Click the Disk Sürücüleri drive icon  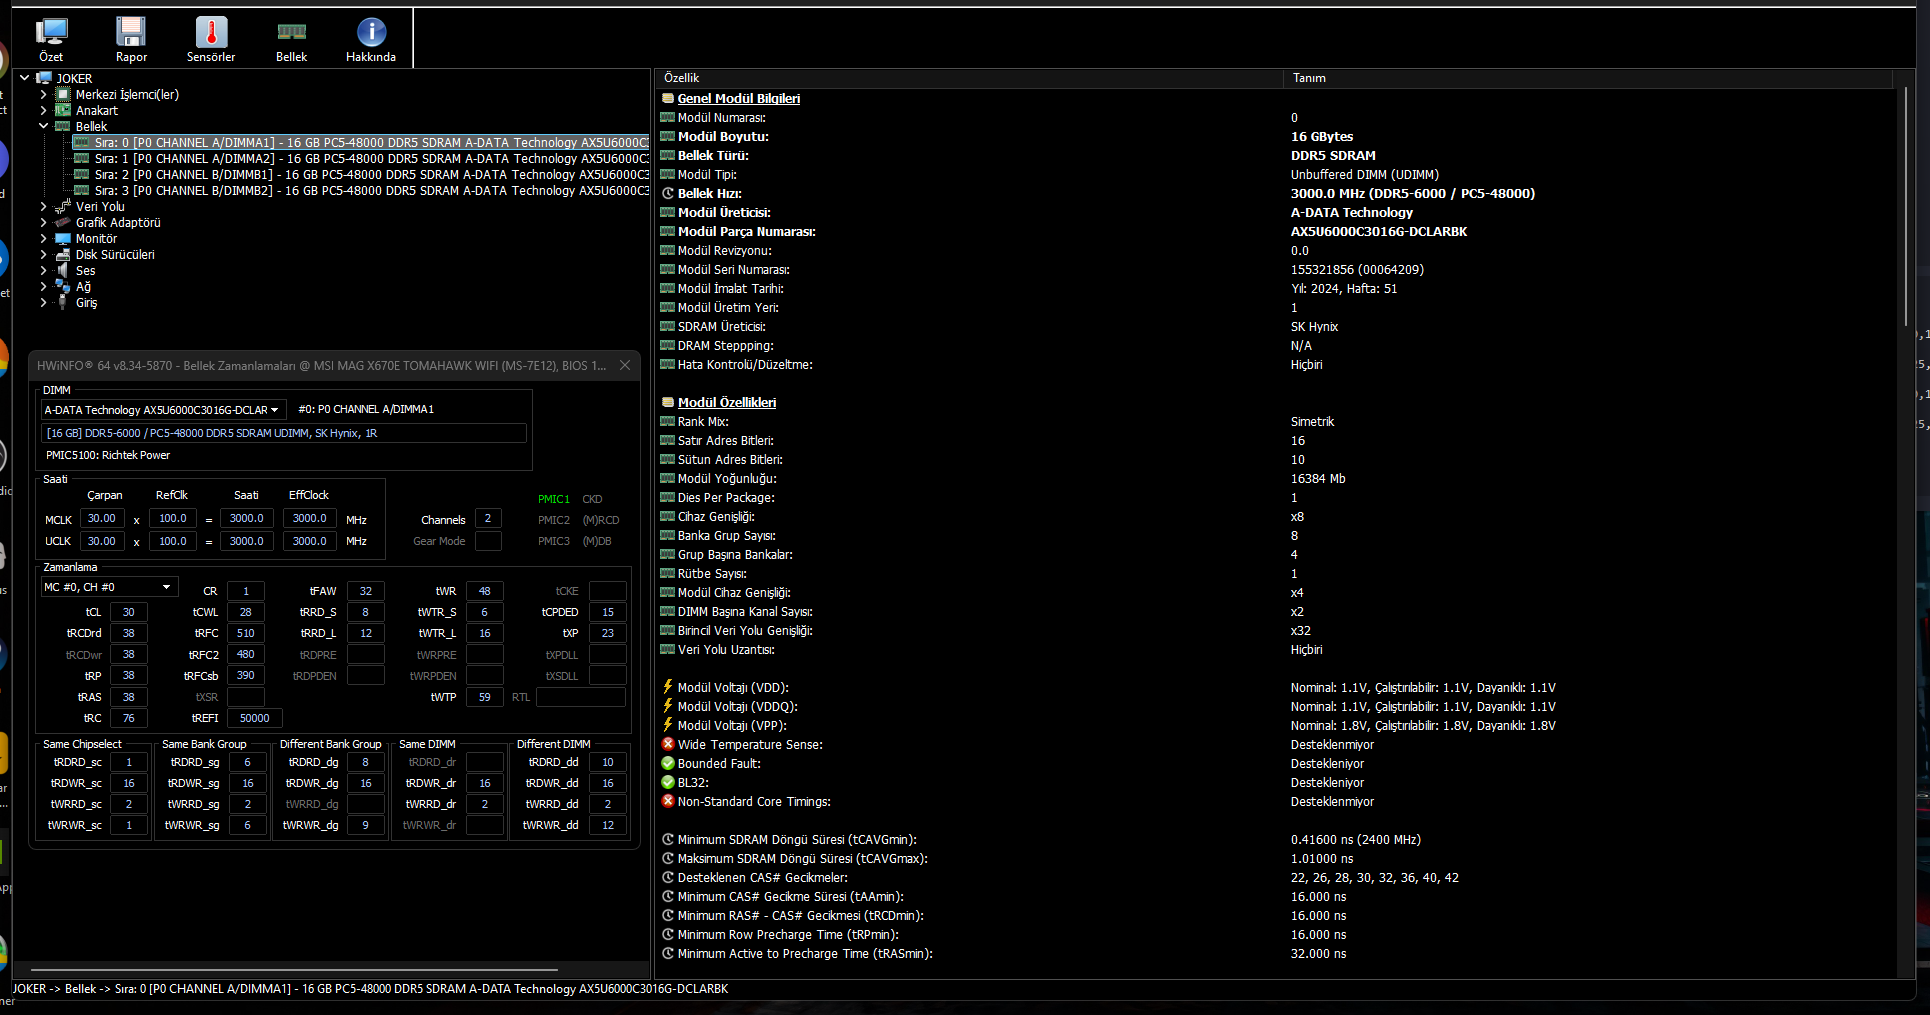[63, 254]
